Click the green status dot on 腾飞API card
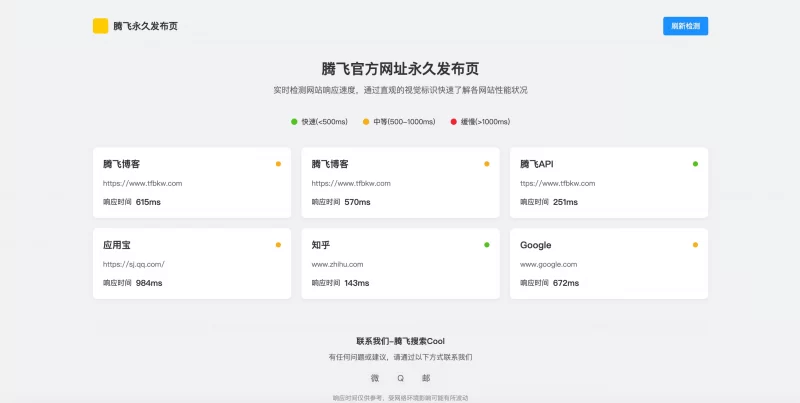Image resolution: width=800 pixels, height=403 pixels. pyautogui.click(x=695, y=164)
